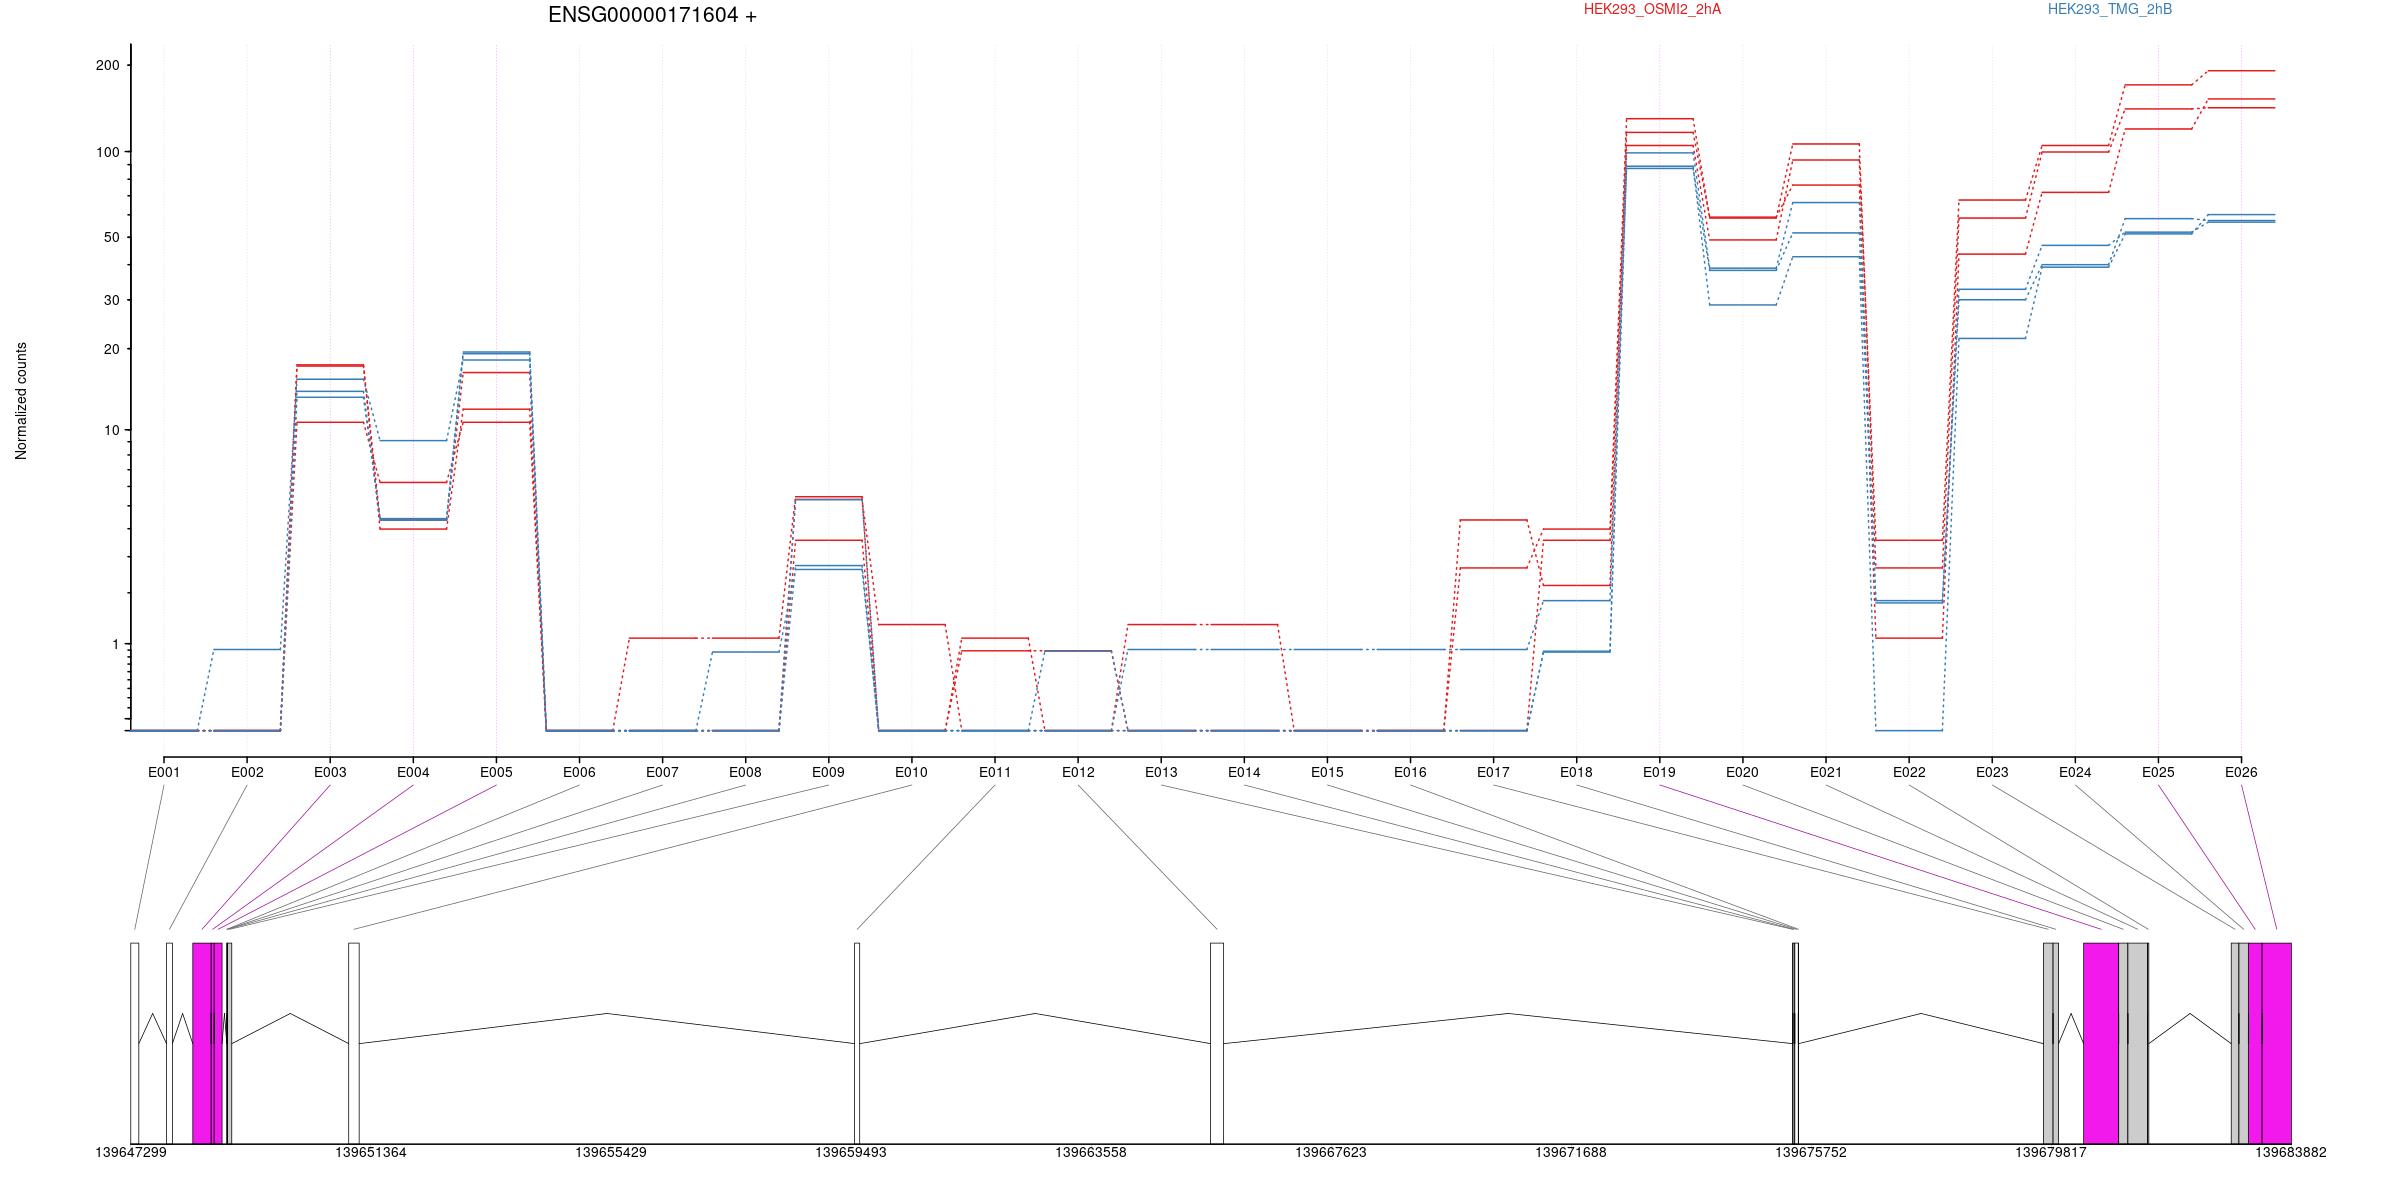Viewport: 2400px width, 1200px height.
Task: Select the HEK293_OSMI2_2hA legend label
Action: (1652, 10)
